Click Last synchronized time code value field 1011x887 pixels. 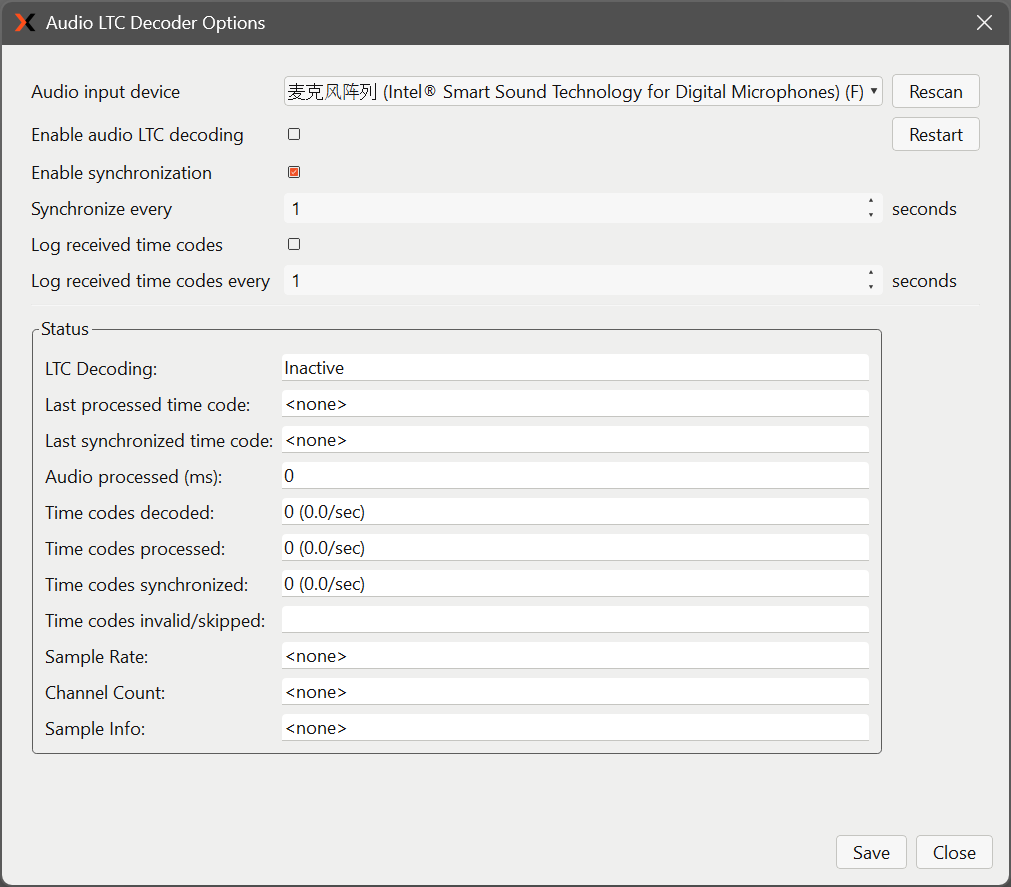tap(575, 440)
